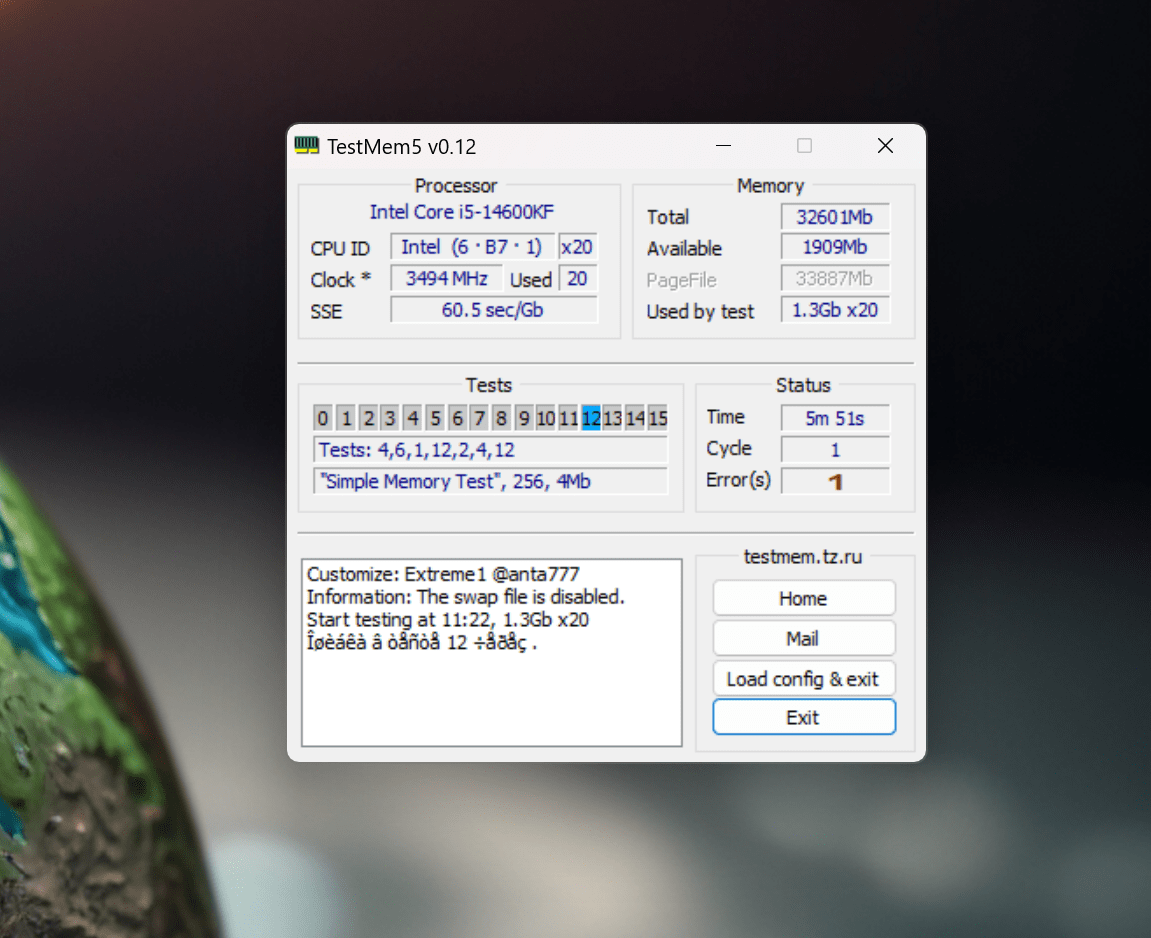Click the testmem.tz.ru group label
The width and height of the screenshot is (1151, 938).
[802, 556]
